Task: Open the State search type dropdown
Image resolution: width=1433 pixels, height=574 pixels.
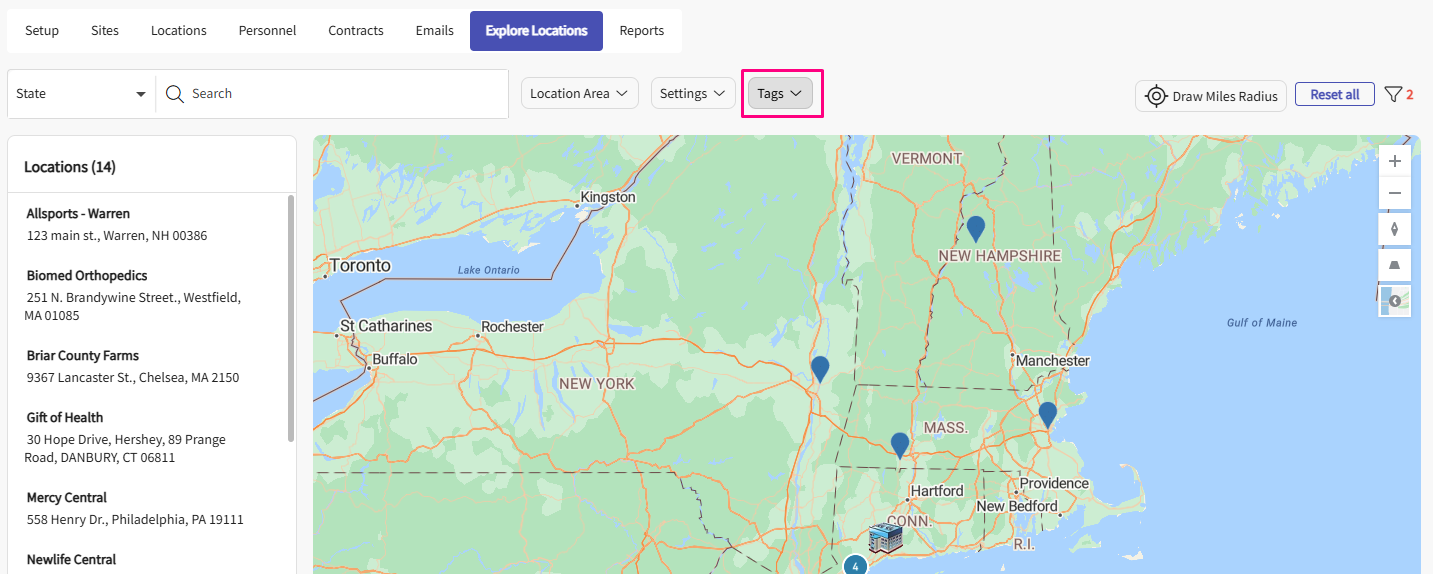Action: tap(81, 94)
